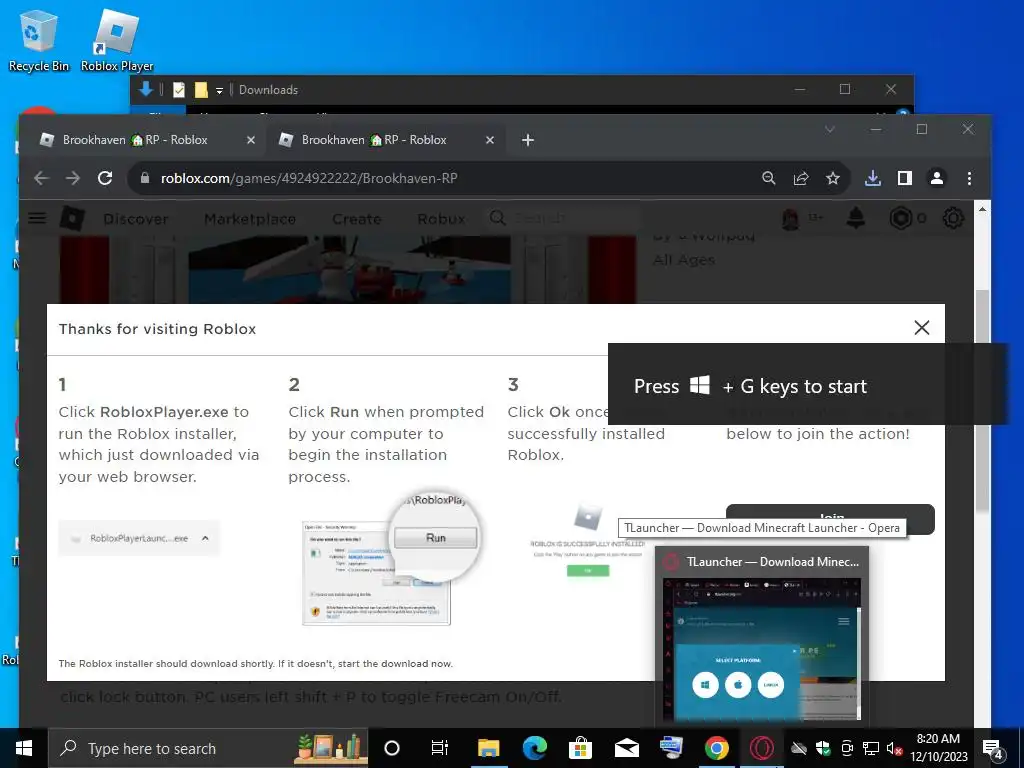Open the Discover page in Roblox
Screen dimensions: 1024x768
click(x=136, y=219)
